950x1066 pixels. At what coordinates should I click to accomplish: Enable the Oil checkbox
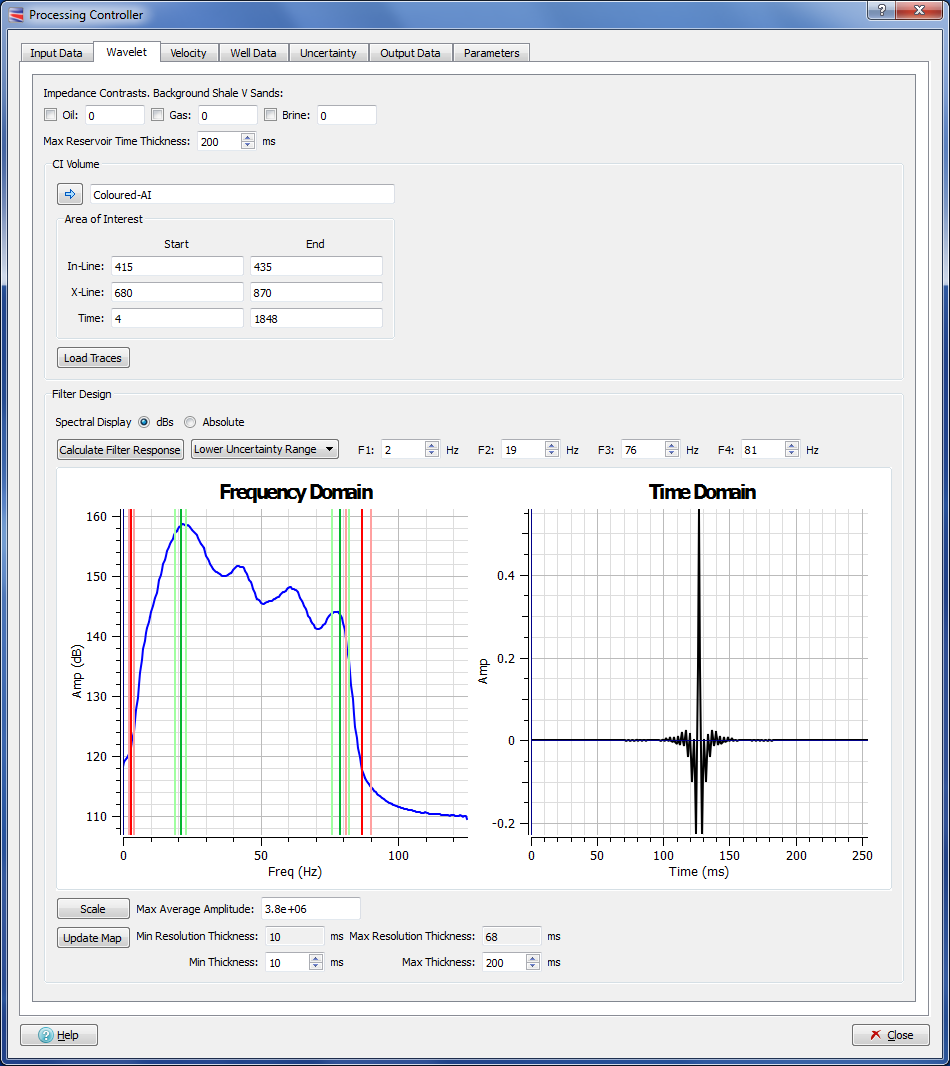click(51, 115)
